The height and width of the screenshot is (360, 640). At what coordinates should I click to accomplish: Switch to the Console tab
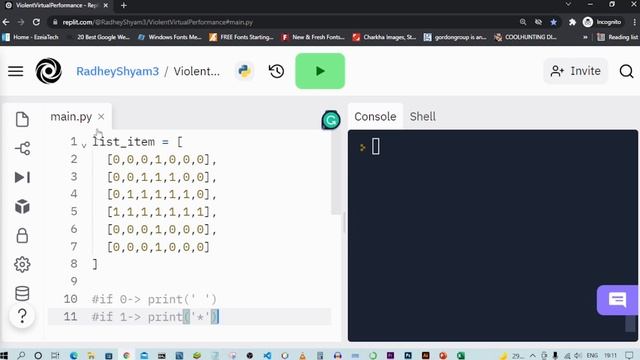point(375,117)
